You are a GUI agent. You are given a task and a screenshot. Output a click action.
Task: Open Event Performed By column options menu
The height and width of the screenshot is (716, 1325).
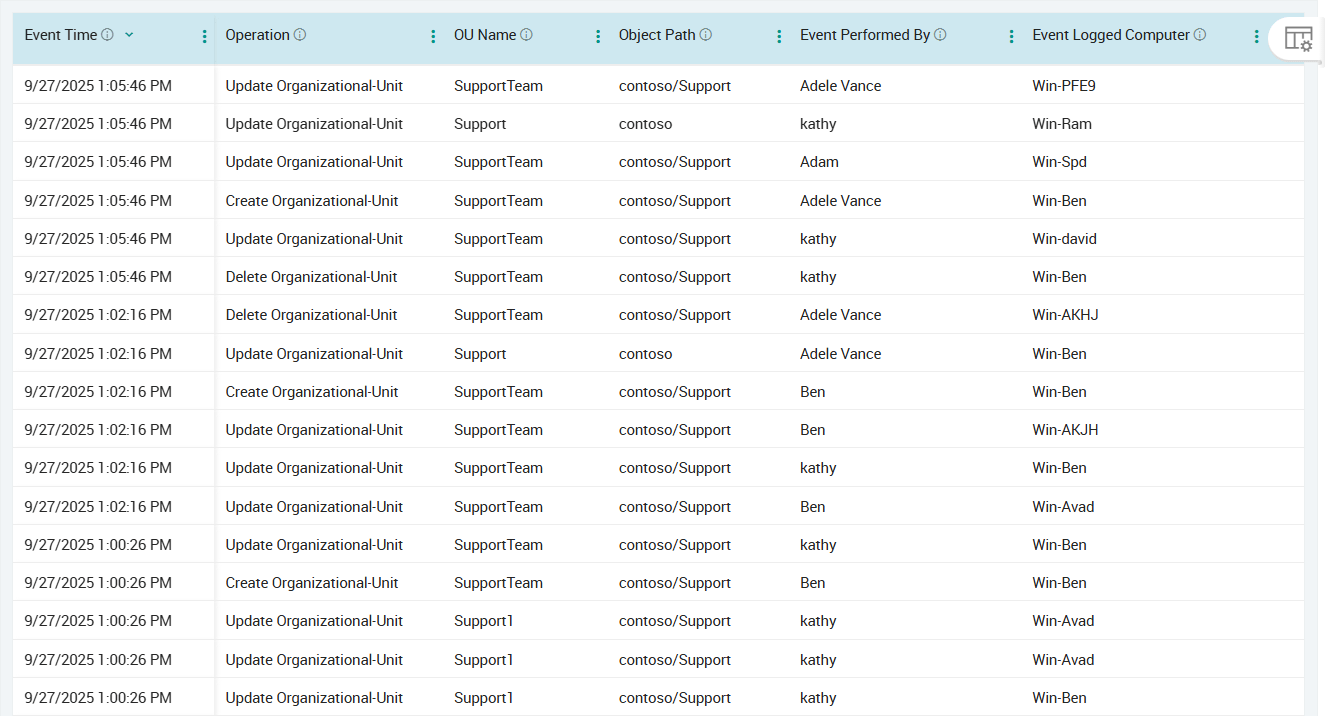(x=1012, y=36)
